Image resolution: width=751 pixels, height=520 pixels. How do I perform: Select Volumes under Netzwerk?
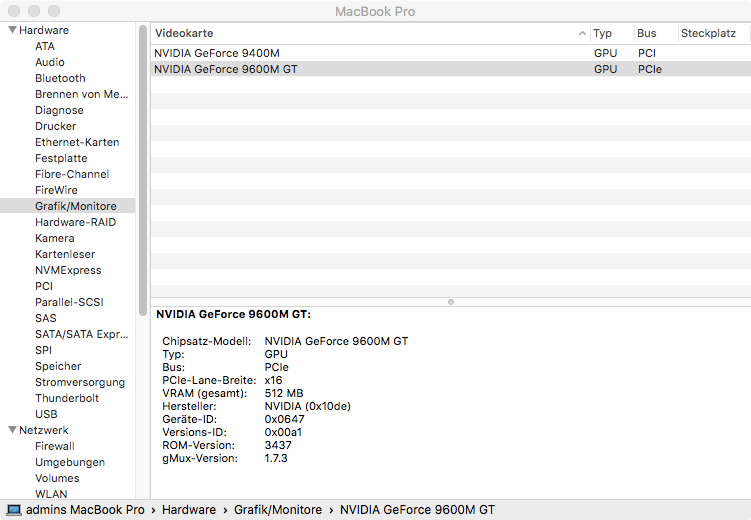point(57,478)
